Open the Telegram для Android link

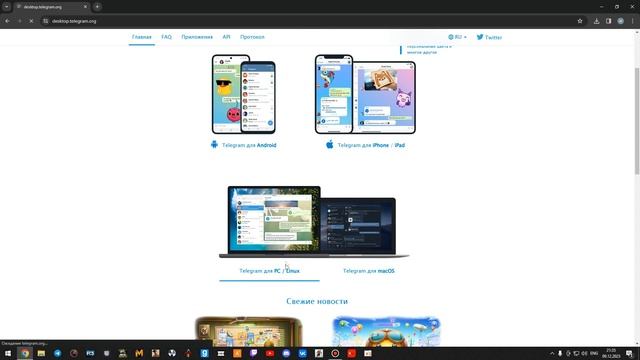(249, 145)
